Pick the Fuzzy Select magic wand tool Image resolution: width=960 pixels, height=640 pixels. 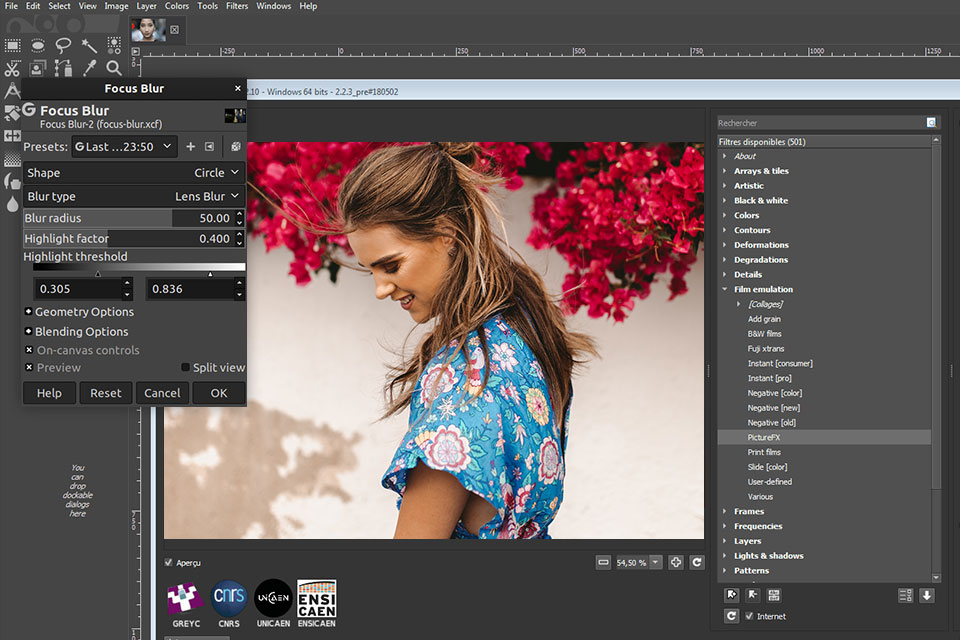[x=89, y=45]
